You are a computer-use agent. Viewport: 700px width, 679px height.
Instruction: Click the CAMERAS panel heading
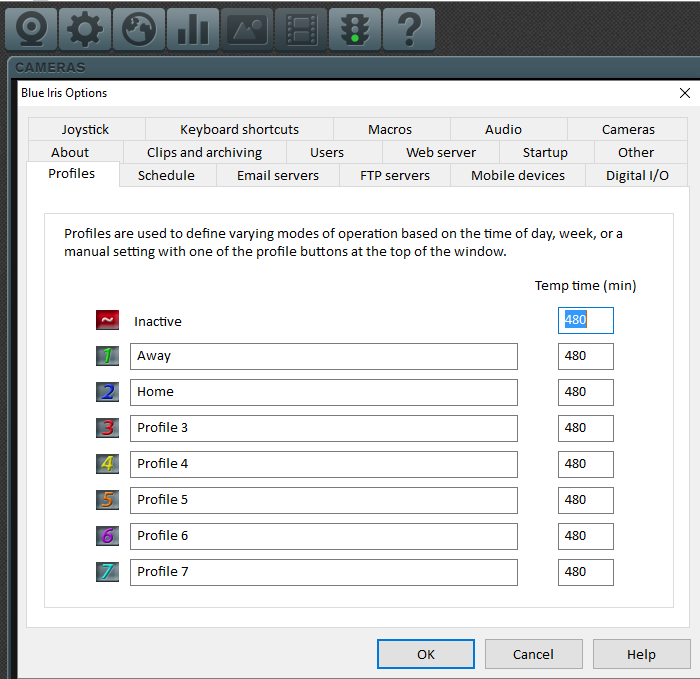coord(50,67)
